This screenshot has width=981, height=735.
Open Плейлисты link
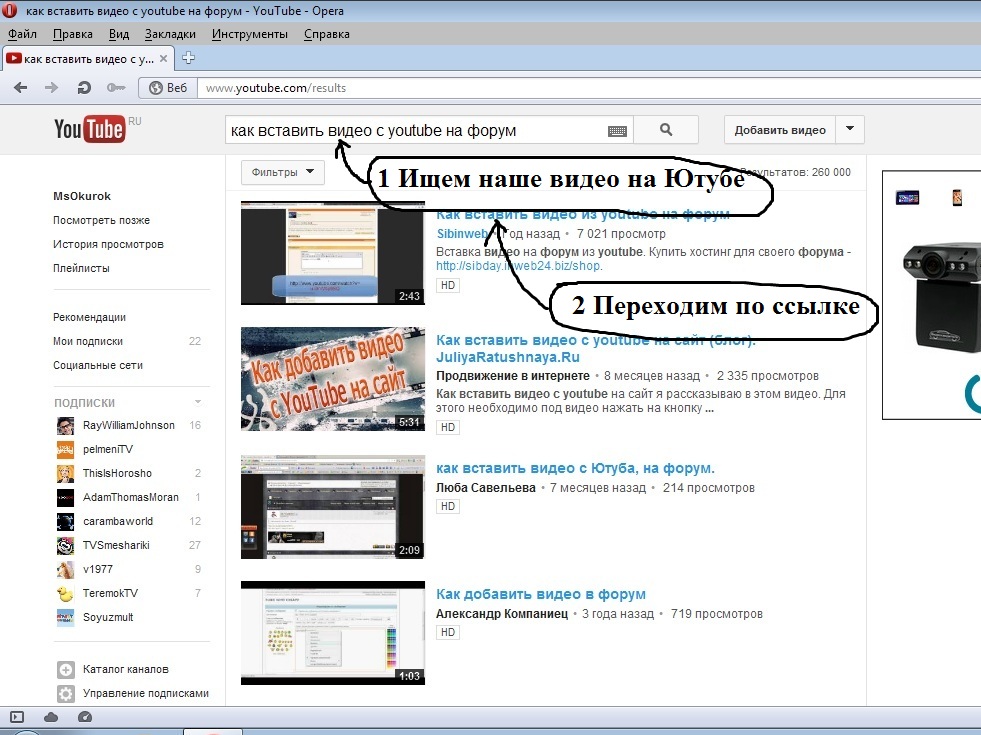[81, 268]
